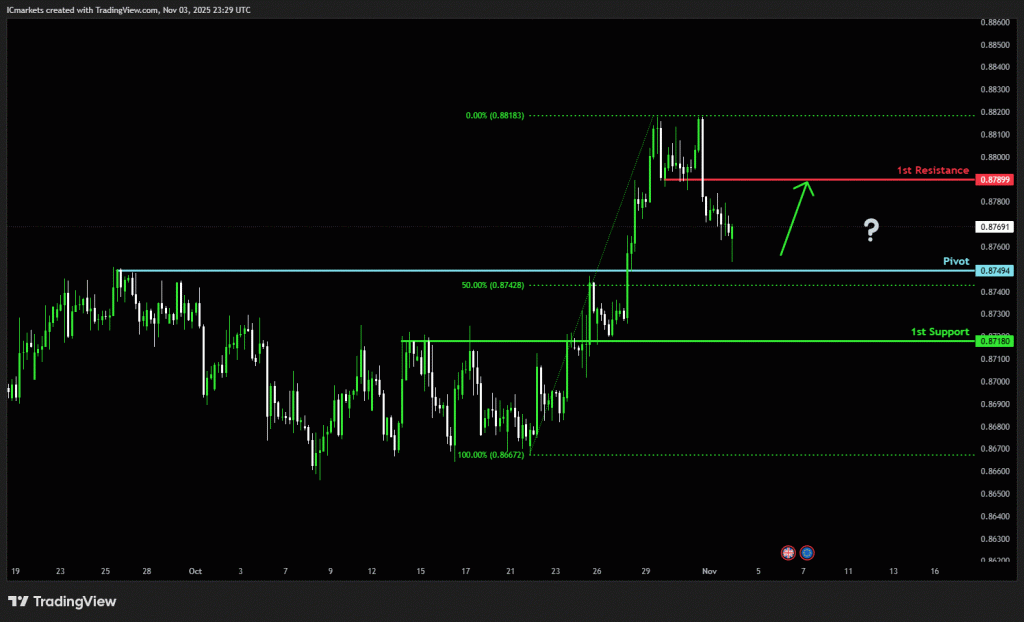This screenshot has width=1024, height=622.
Task: Click the 0.86200 price axis label
Action: [995, 561]
